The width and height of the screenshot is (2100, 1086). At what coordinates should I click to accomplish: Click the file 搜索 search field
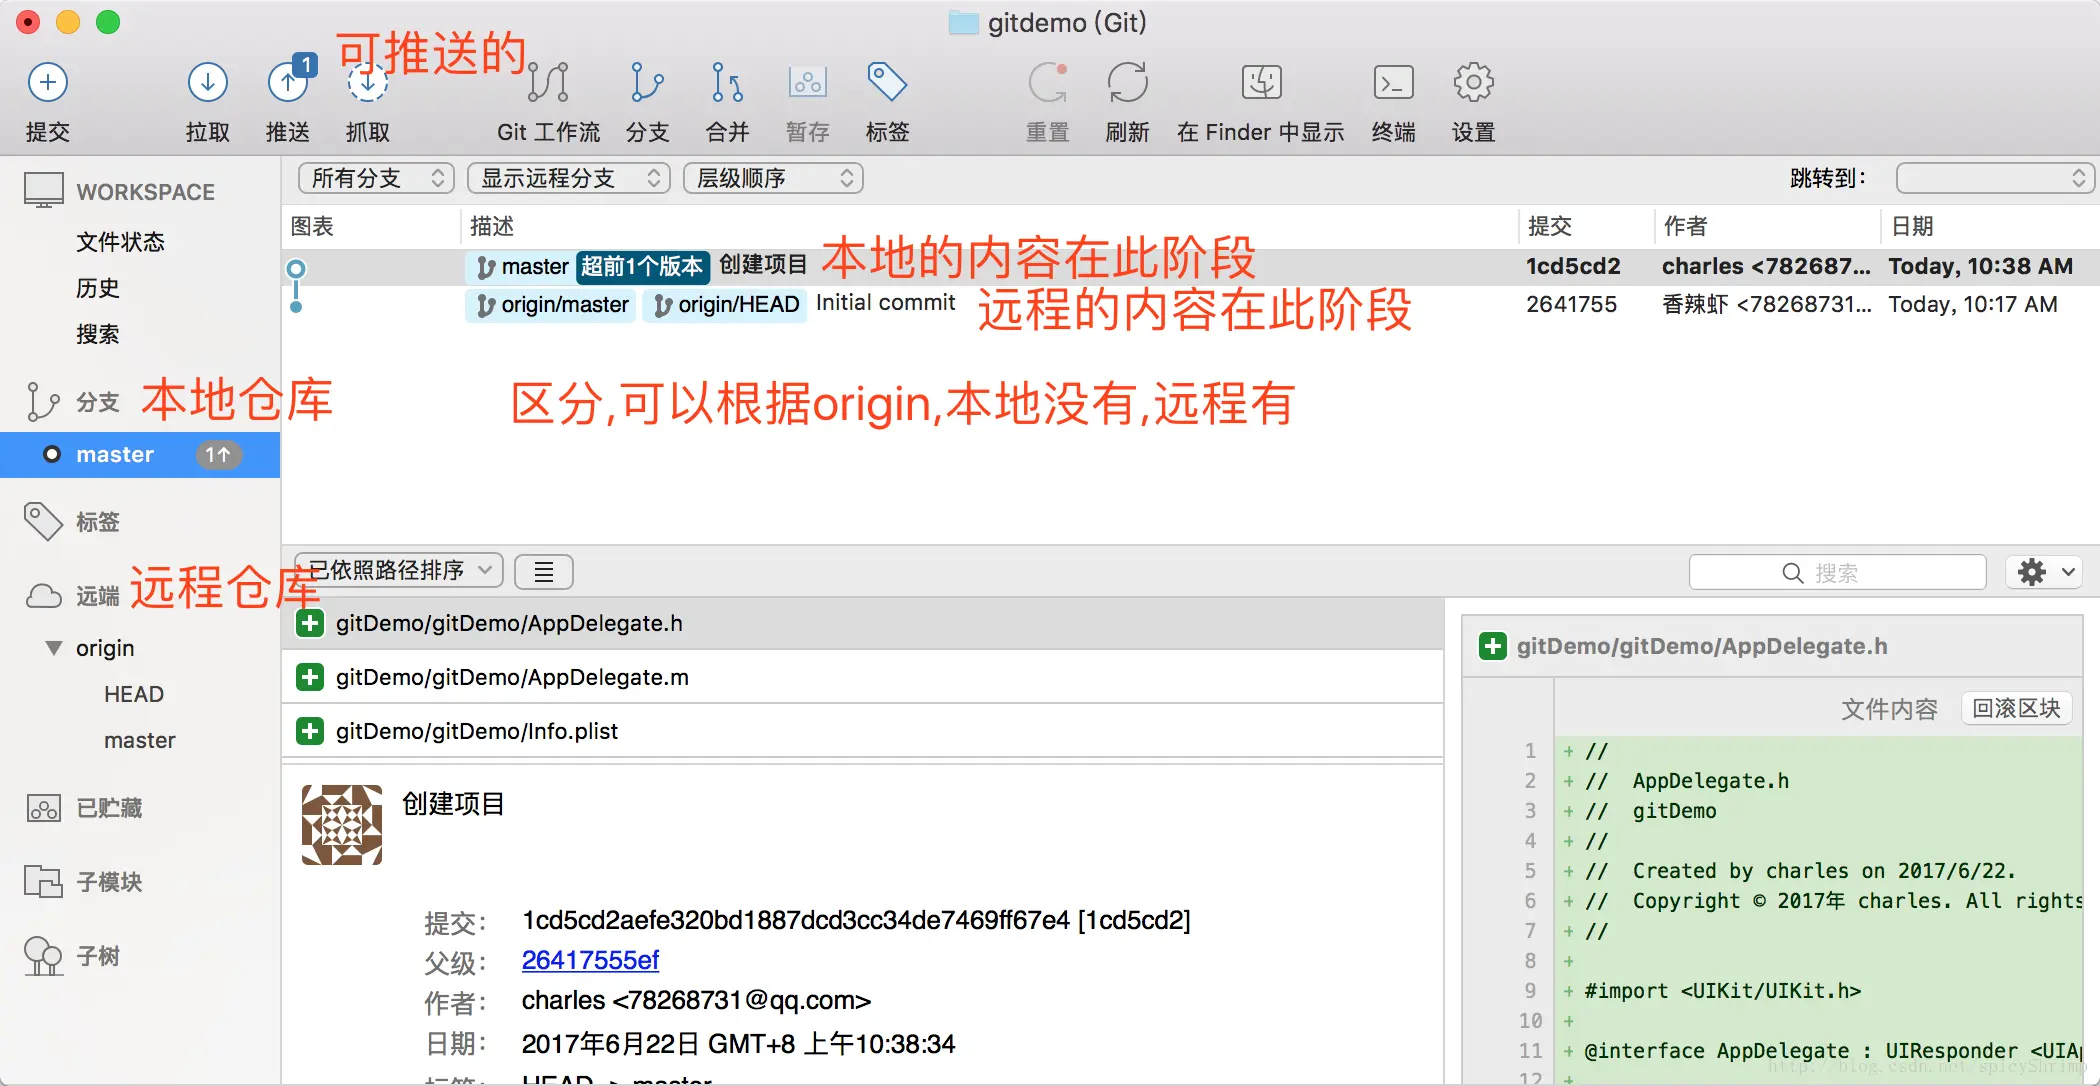[1836, 573]
